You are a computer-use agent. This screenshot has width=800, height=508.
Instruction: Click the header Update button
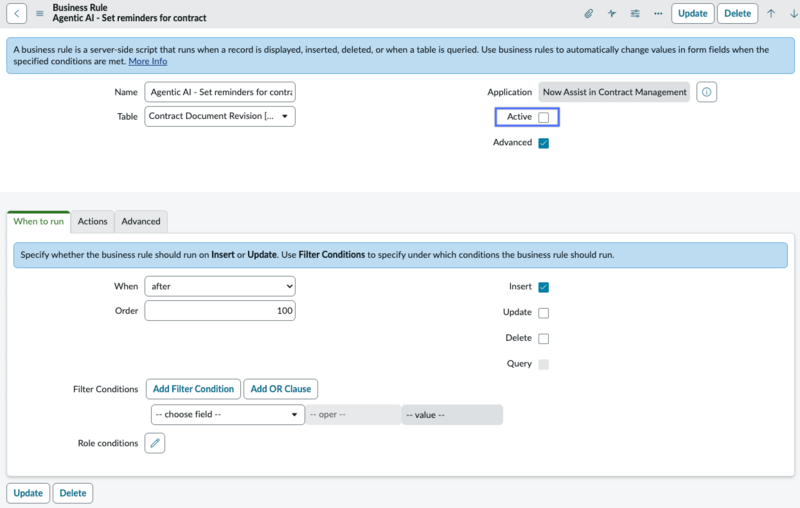(x=692, y=14)
